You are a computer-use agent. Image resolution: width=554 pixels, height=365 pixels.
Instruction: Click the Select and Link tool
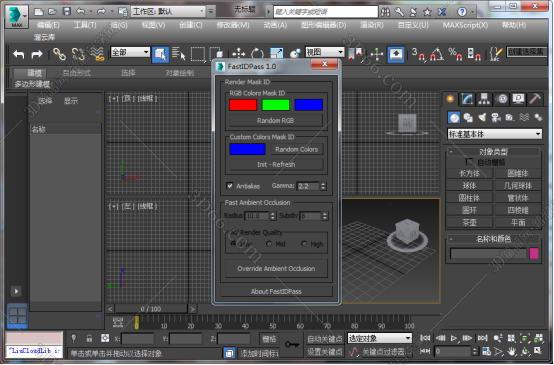[x=59, y=54]
